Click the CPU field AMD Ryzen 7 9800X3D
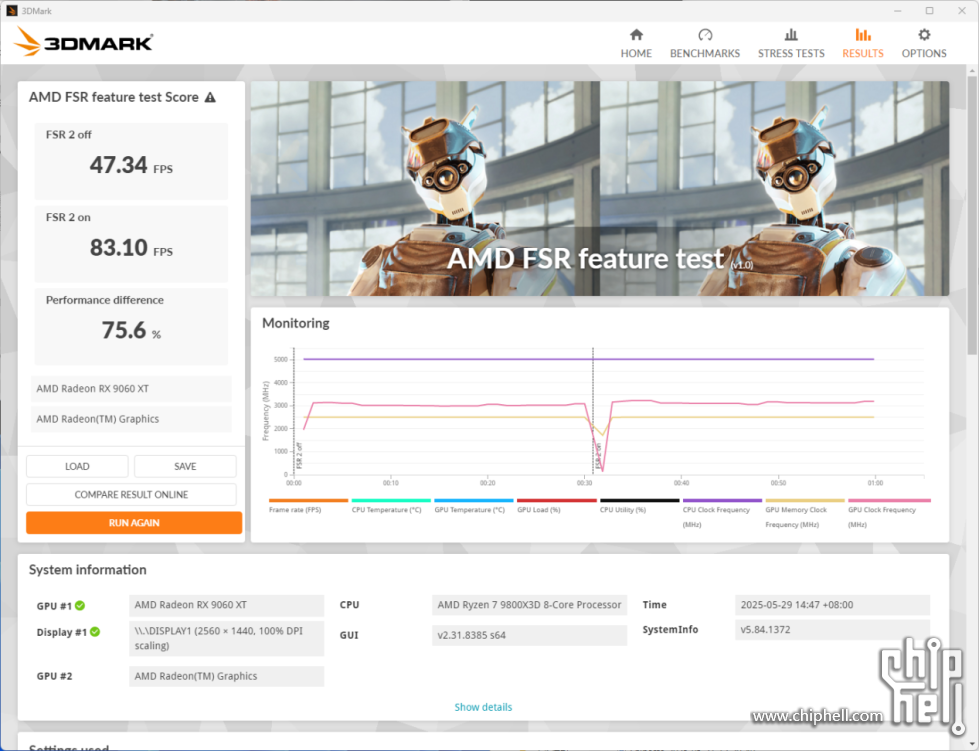Image resolution: width=979 pixels, height=751 pixels. click(x=529, y=605)
